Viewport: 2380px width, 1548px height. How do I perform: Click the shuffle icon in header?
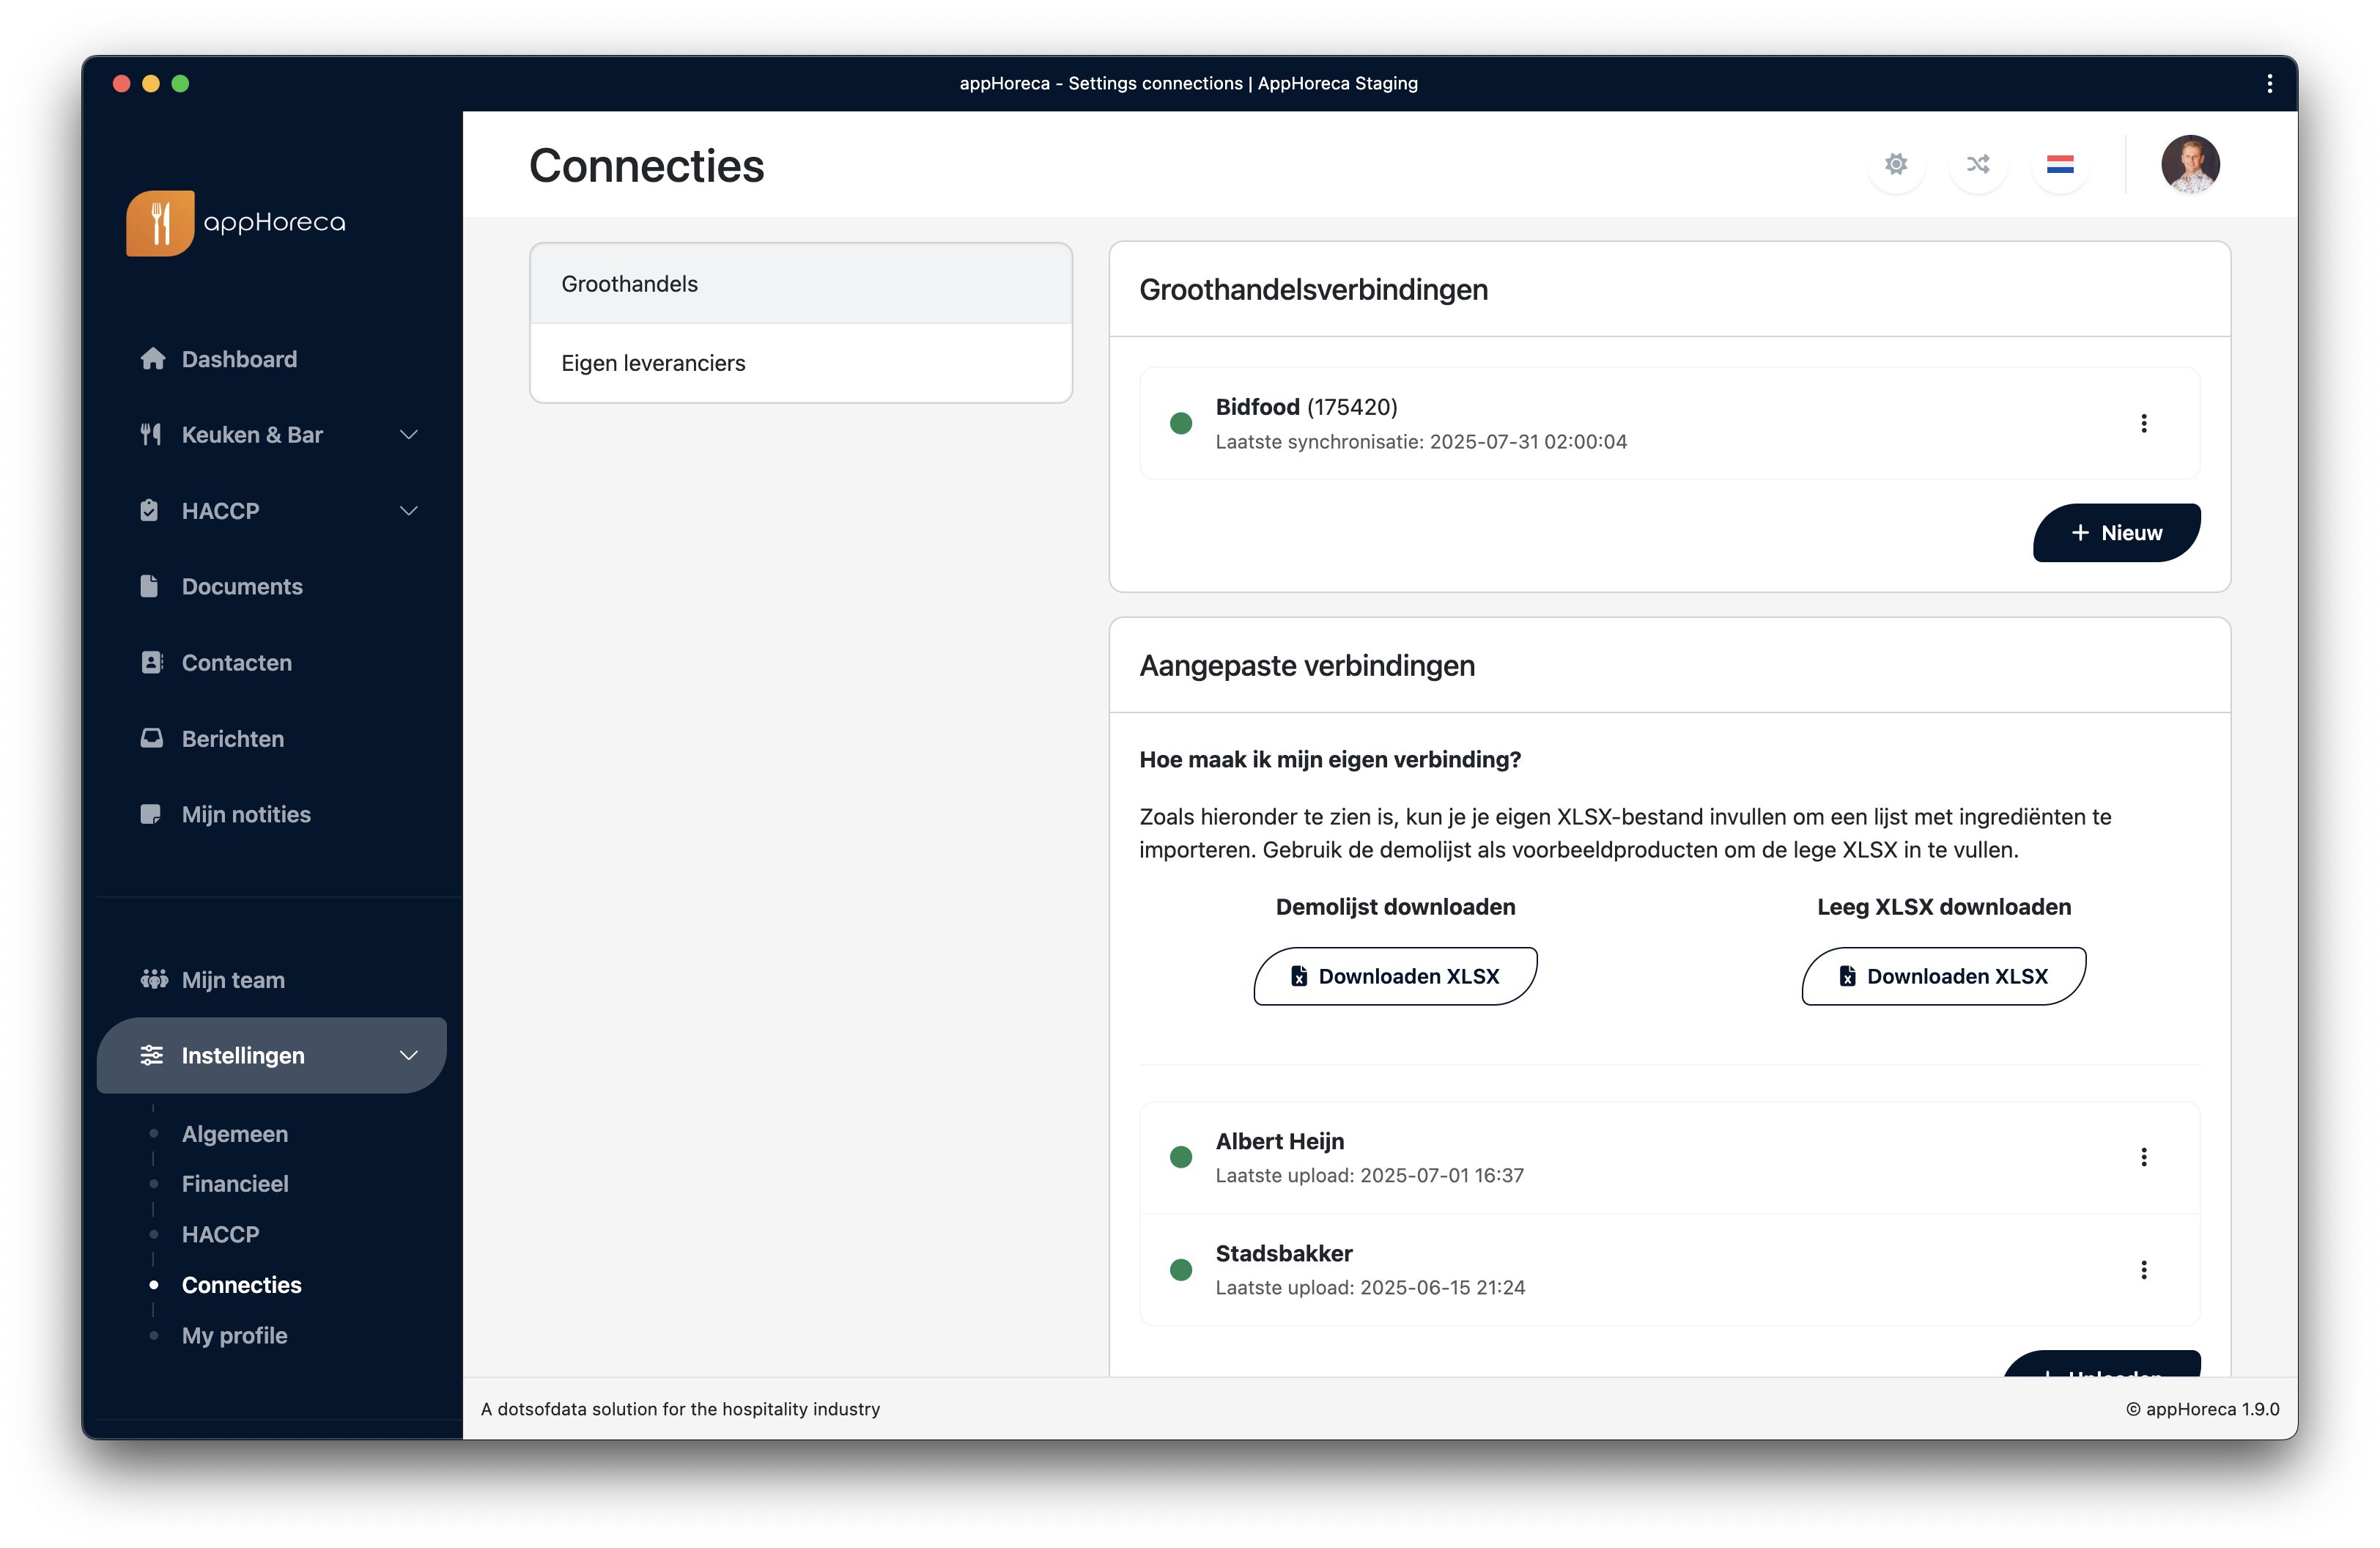click(x=1977, y=164)
